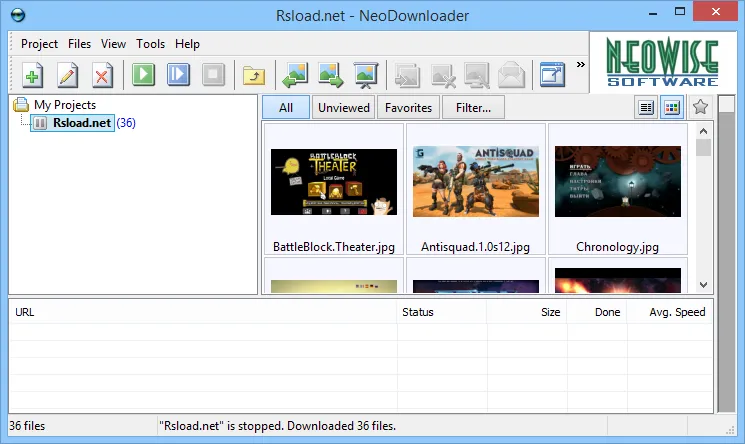
Task: Click the 'is stopped' status message
Action: [277, 425]
